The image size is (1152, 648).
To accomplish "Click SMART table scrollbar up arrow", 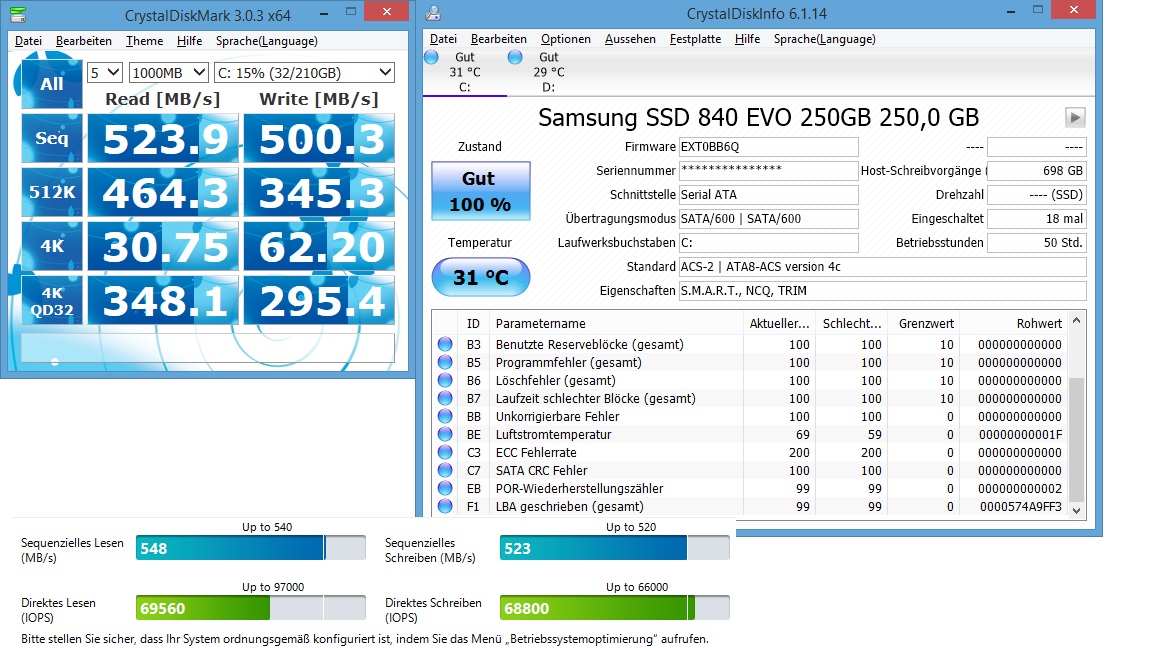I will pyautogui.click(x=1076, y=320).
